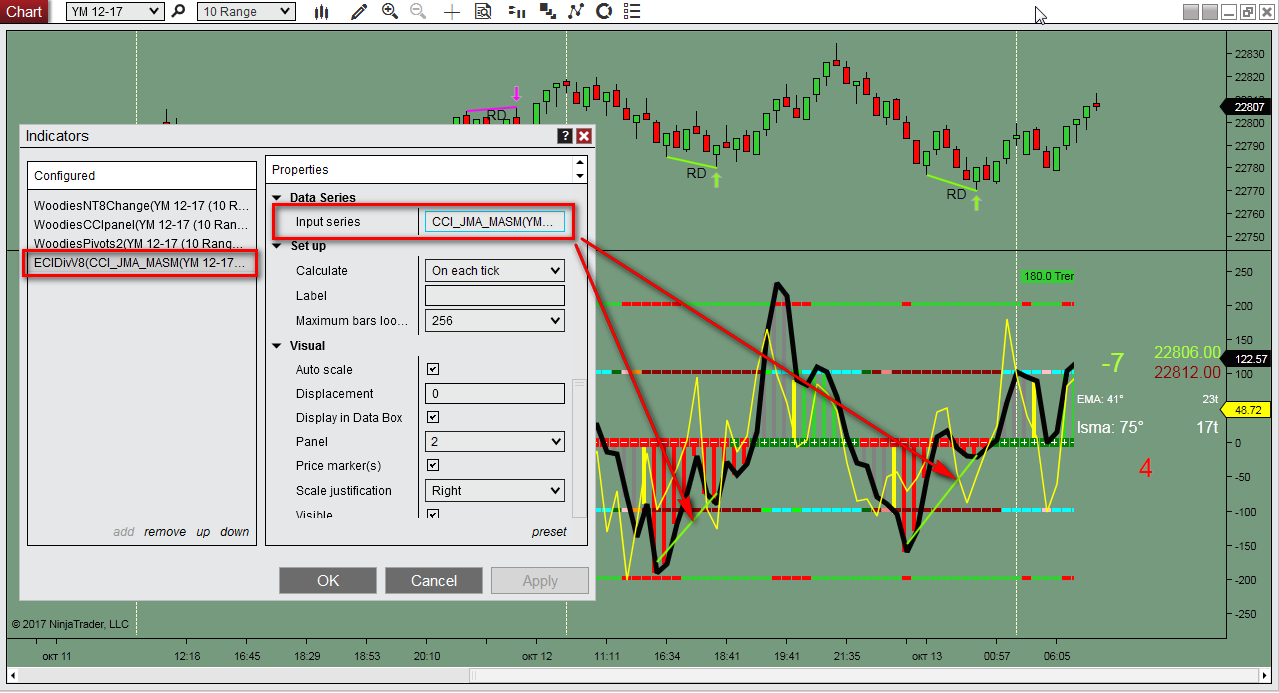Screen dimensions: 1279x693
Task: Open the data box icon
Action: [x=484, y=12]
